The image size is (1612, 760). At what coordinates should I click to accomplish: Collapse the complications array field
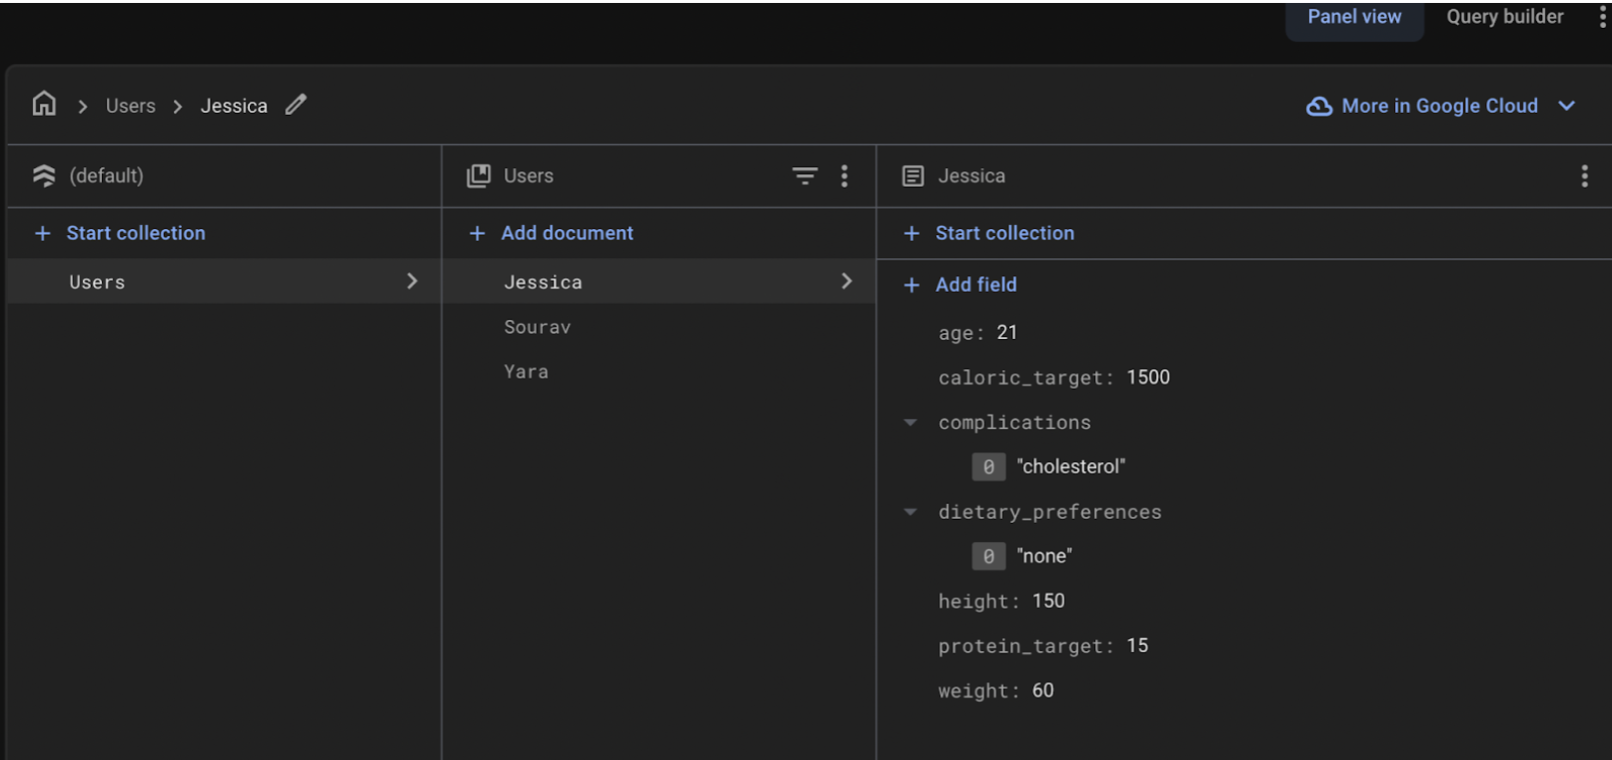click(x=910, y=423)
